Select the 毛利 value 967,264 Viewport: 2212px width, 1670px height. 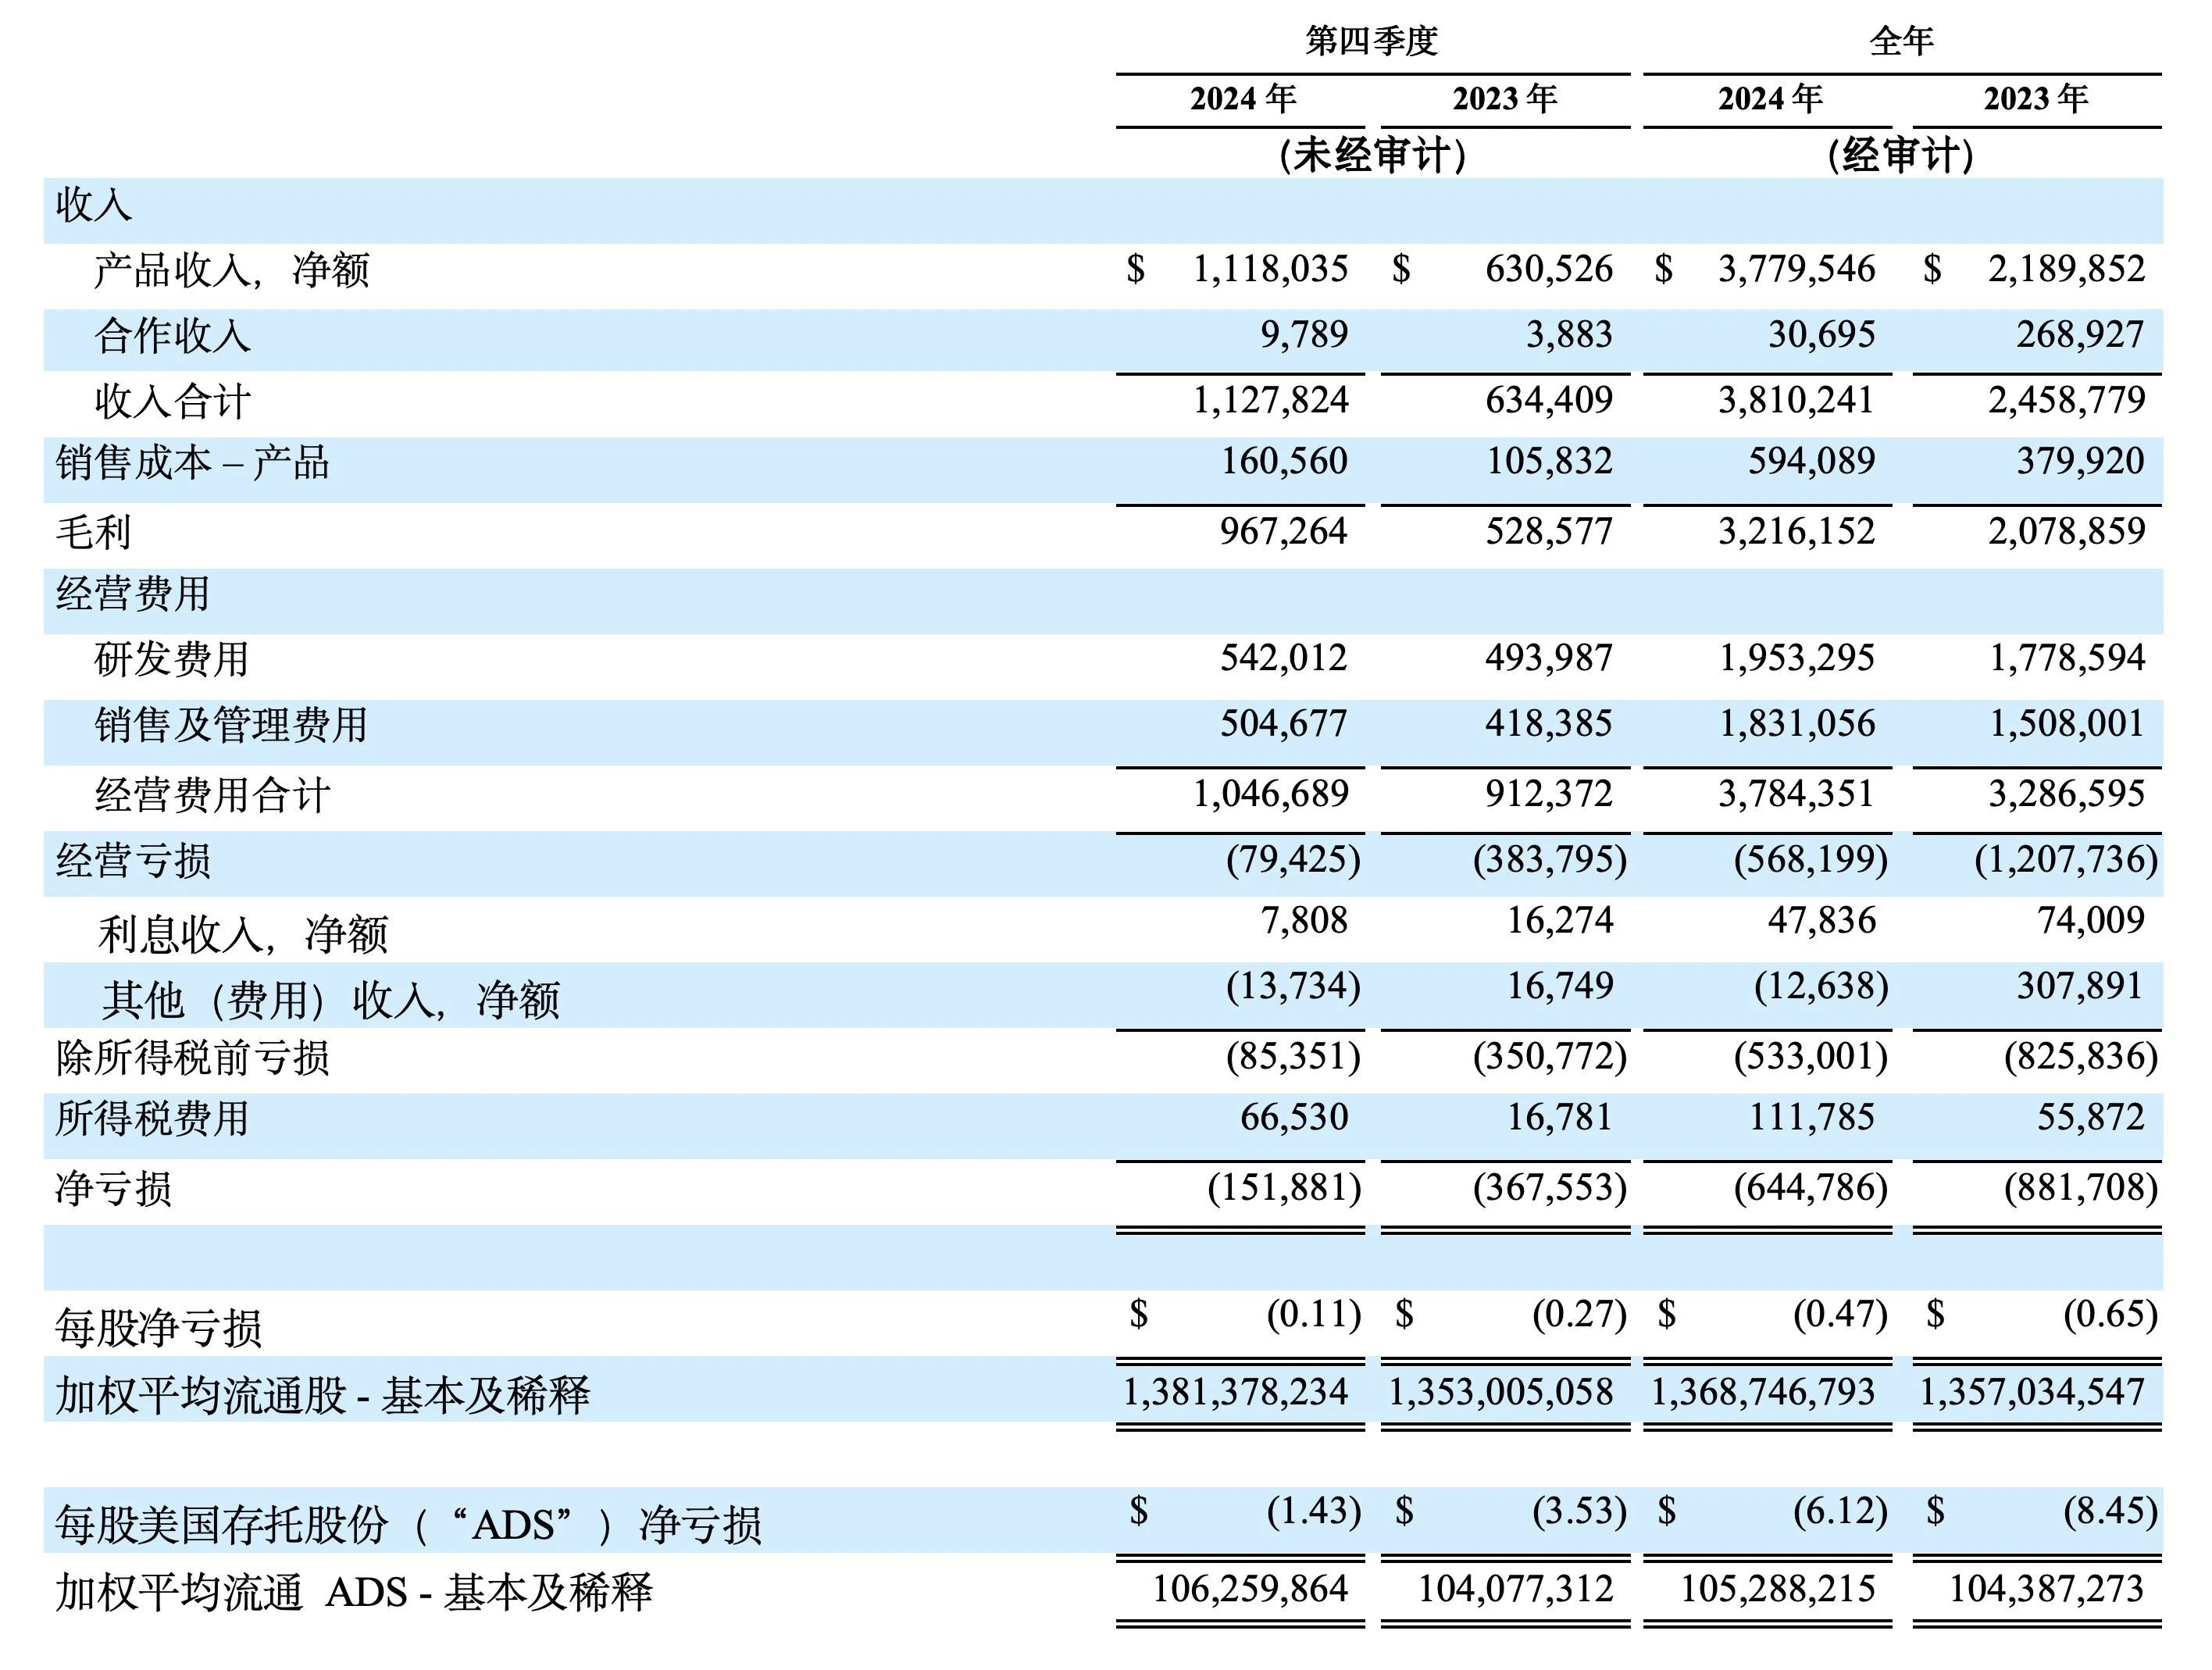(1283, 531)
